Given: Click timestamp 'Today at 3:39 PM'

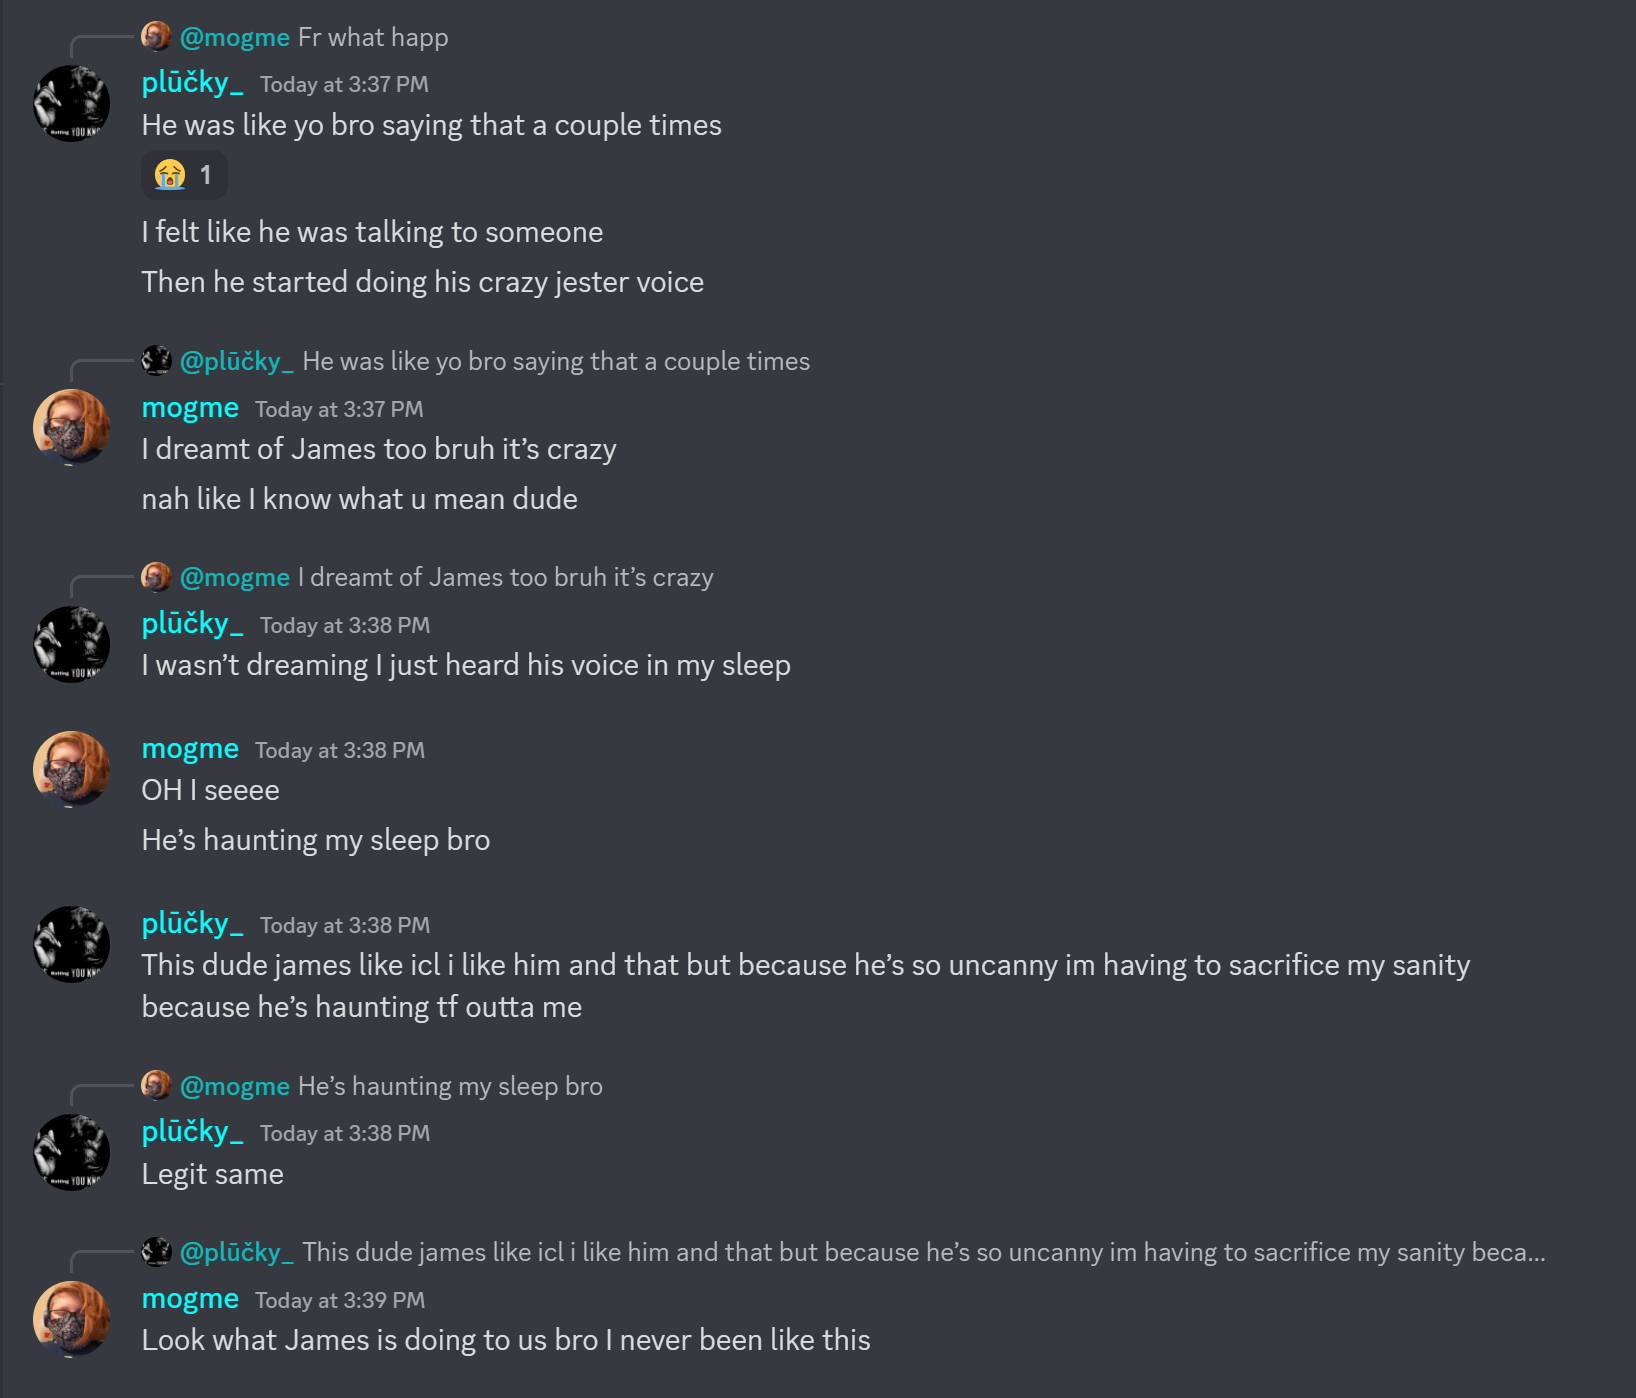Looking at the screenshot, I should point(340,1300).
